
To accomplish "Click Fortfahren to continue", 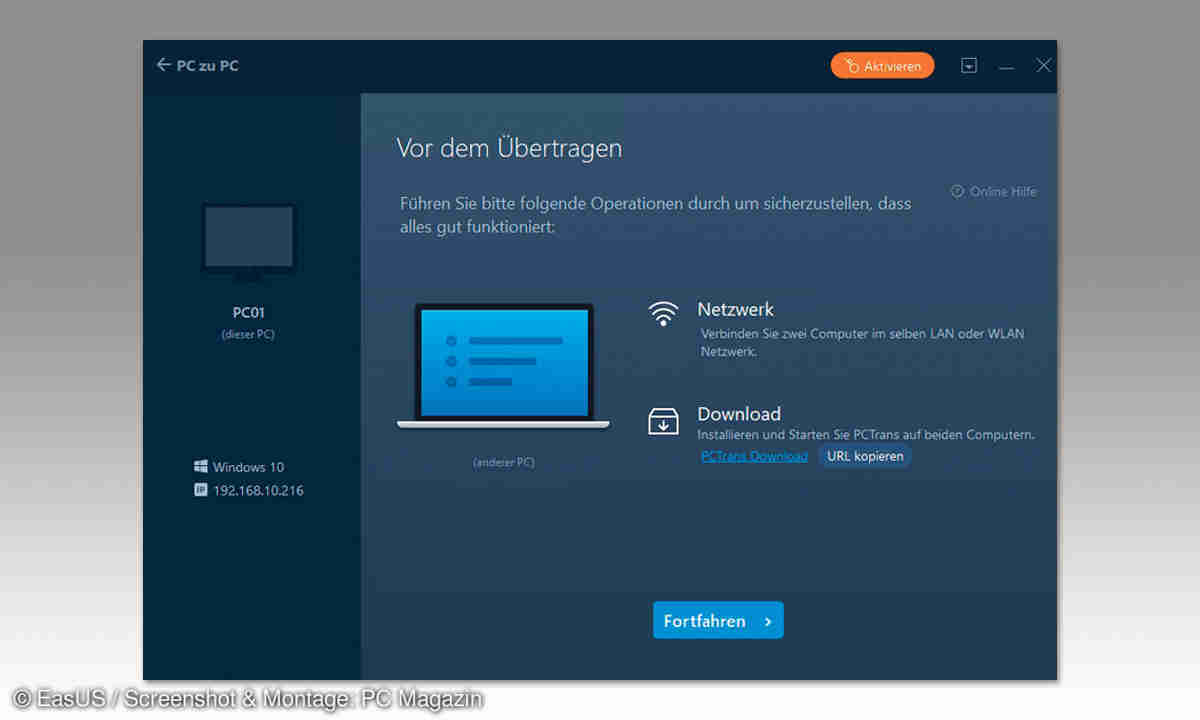I will click(718, 621).
